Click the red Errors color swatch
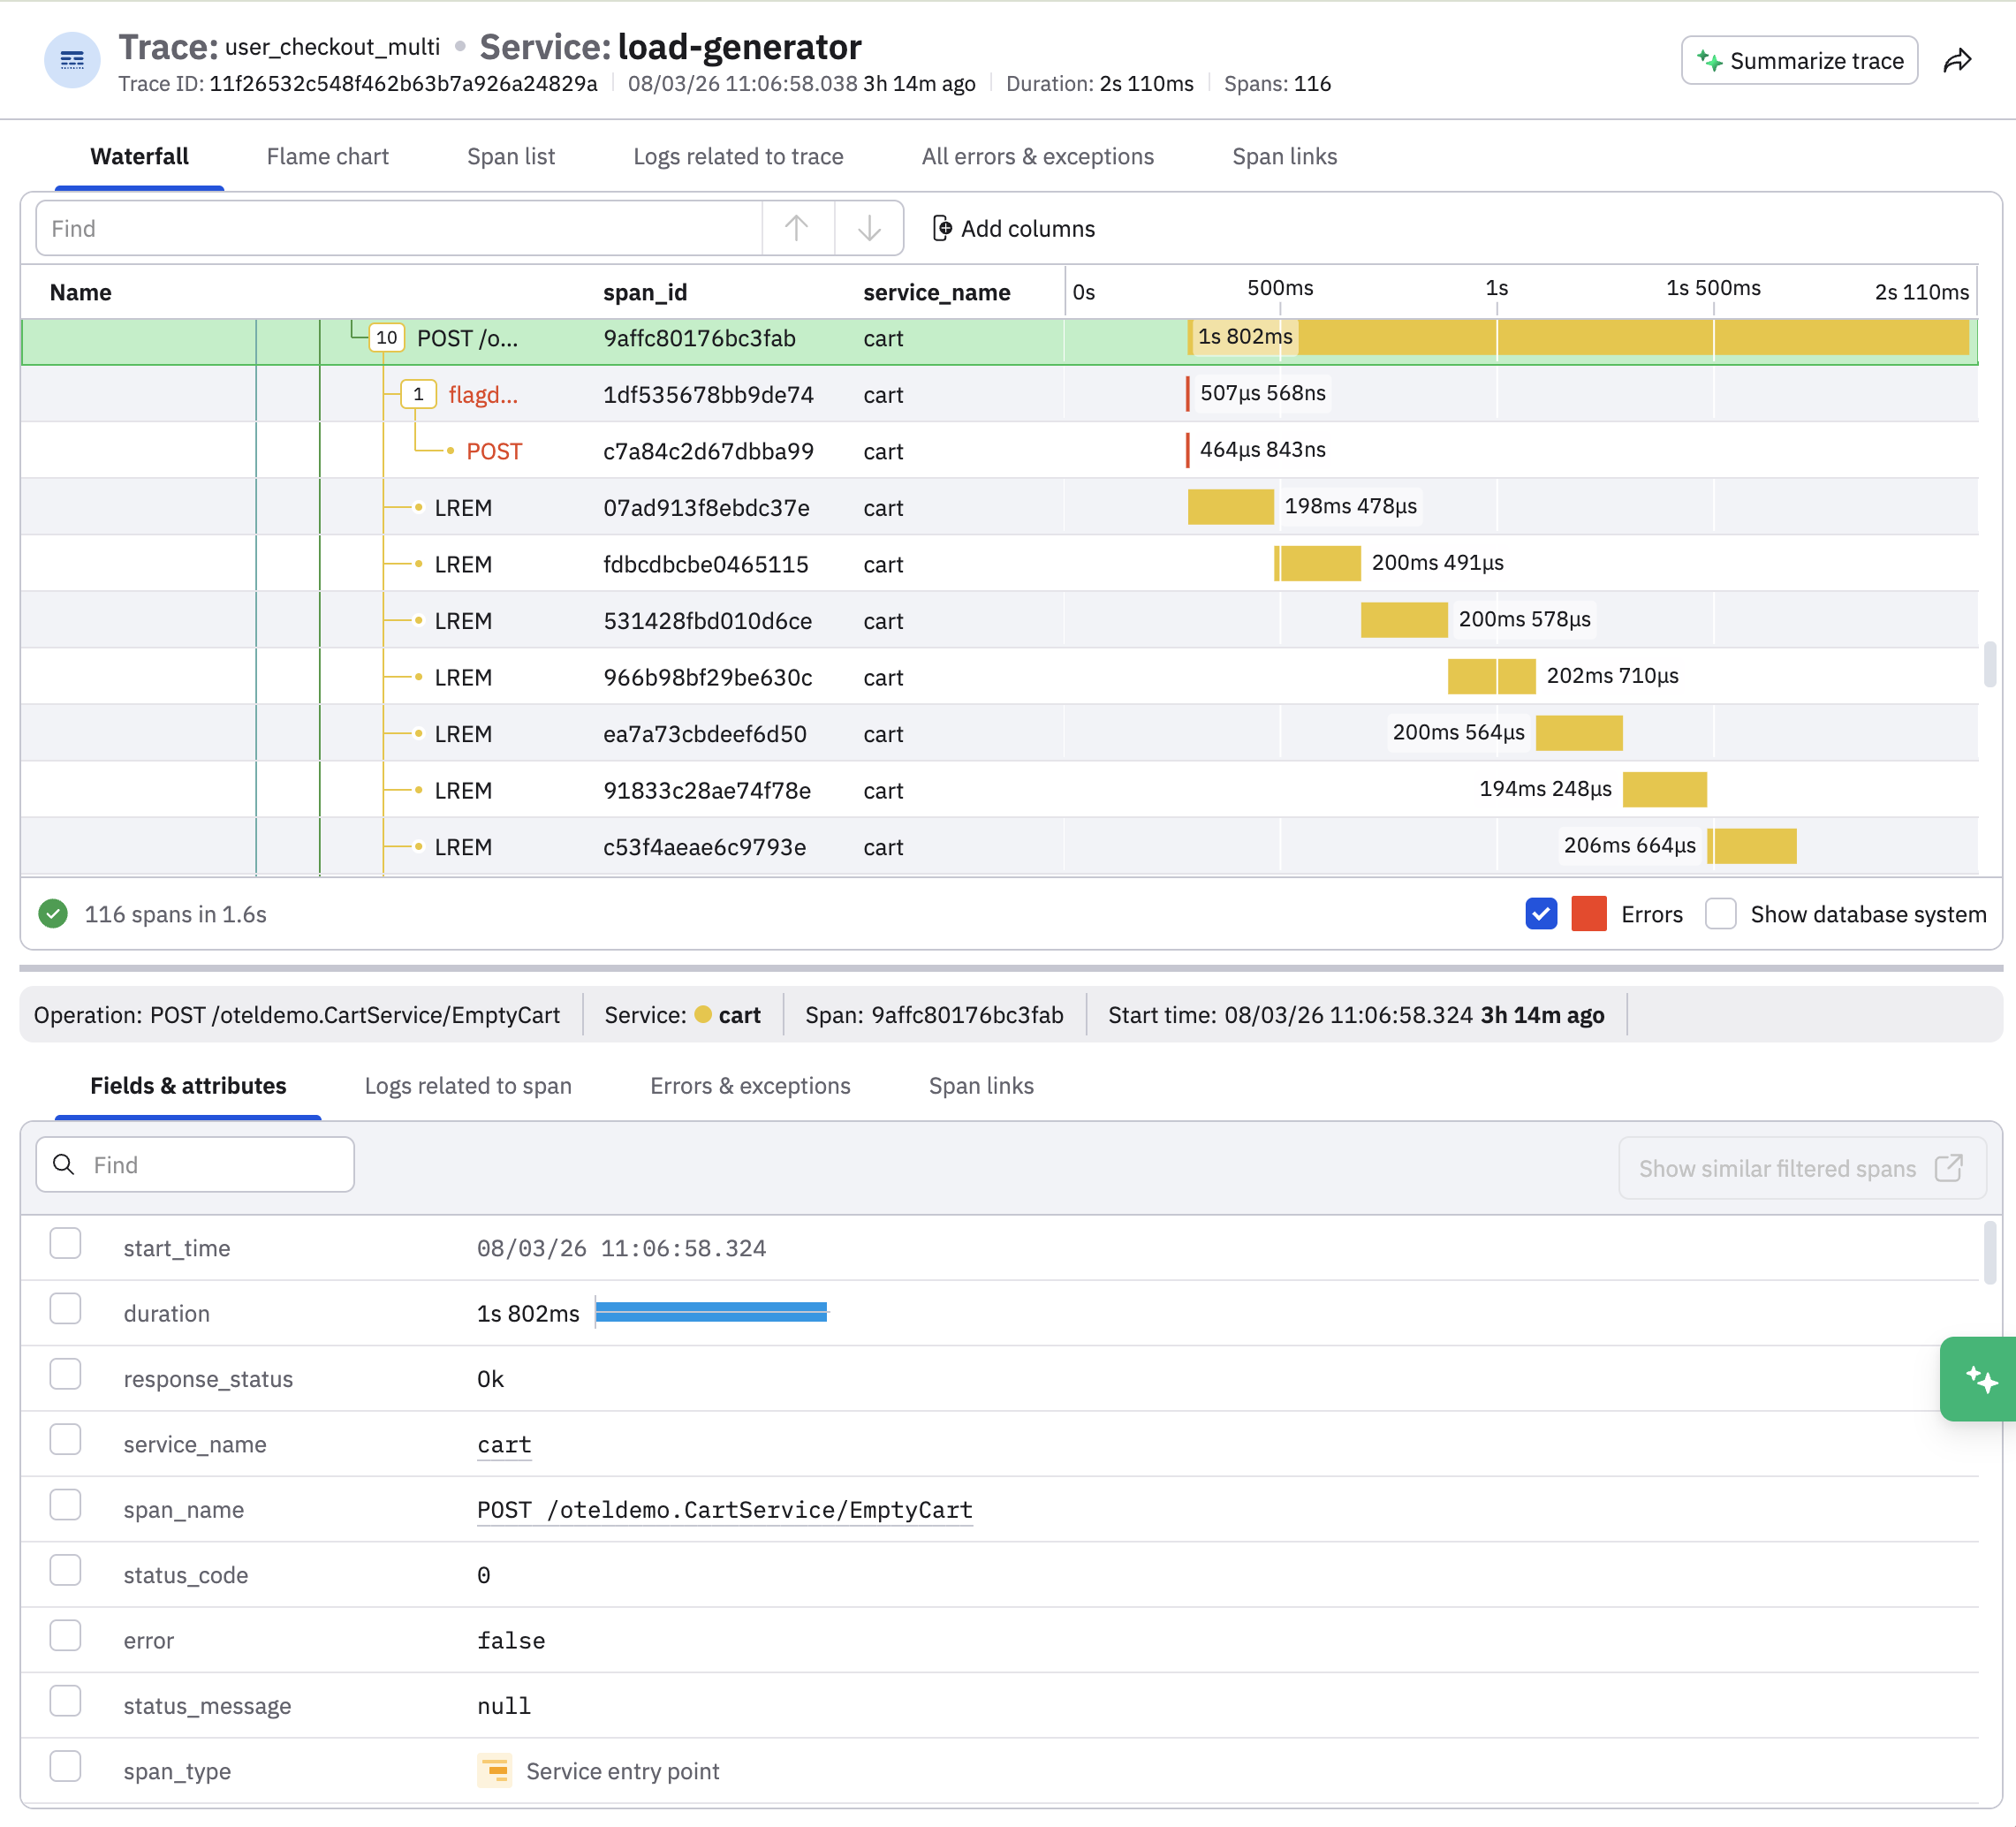 tap(1589, 913)
